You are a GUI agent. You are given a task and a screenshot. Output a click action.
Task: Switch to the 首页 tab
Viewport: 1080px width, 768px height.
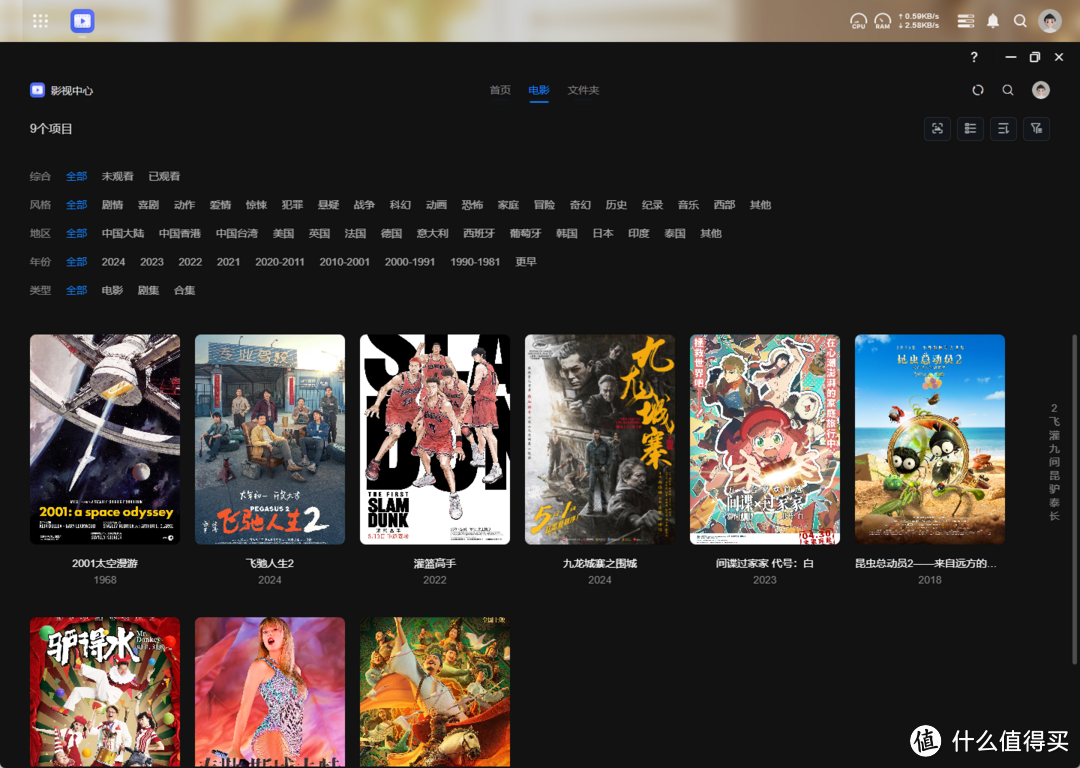click(x=500, y=90)
